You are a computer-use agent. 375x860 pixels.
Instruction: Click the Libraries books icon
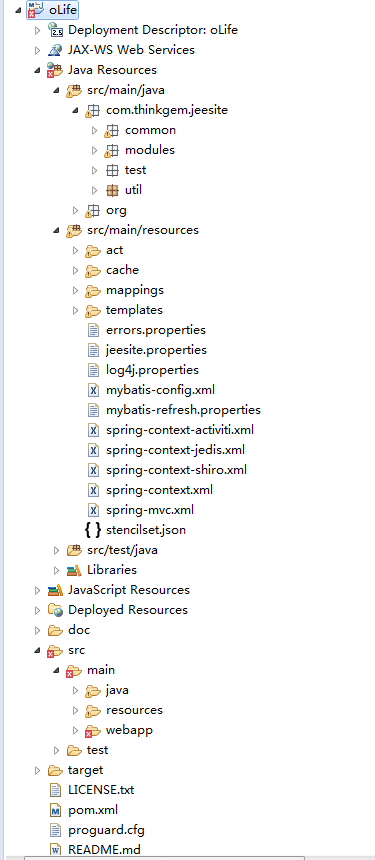pos(74,570)
